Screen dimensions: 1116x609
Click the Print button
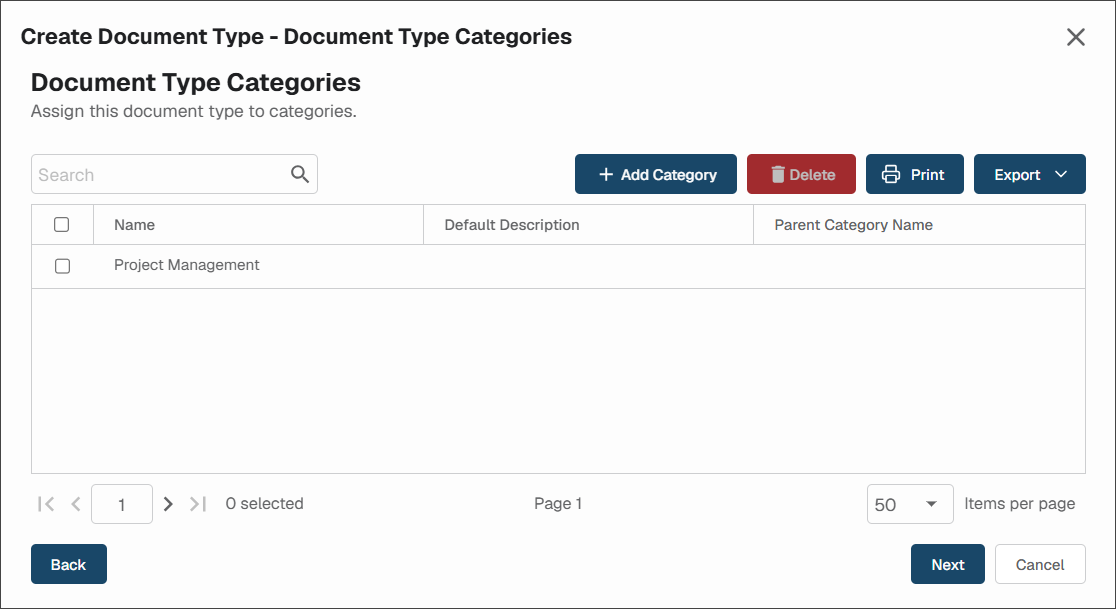(x=915, y=174)
